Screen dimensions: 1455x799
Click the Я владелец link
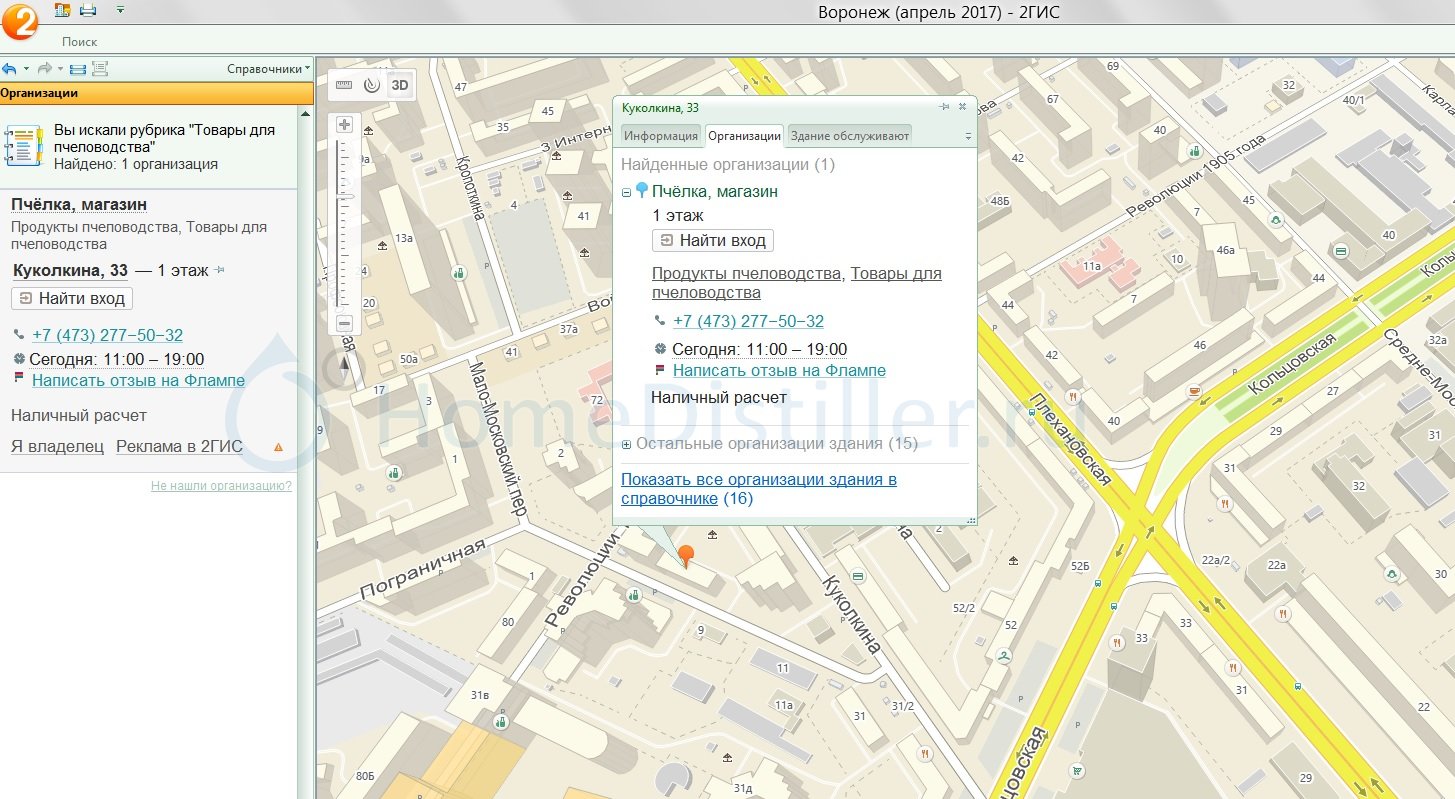click(x=57, y=447)
